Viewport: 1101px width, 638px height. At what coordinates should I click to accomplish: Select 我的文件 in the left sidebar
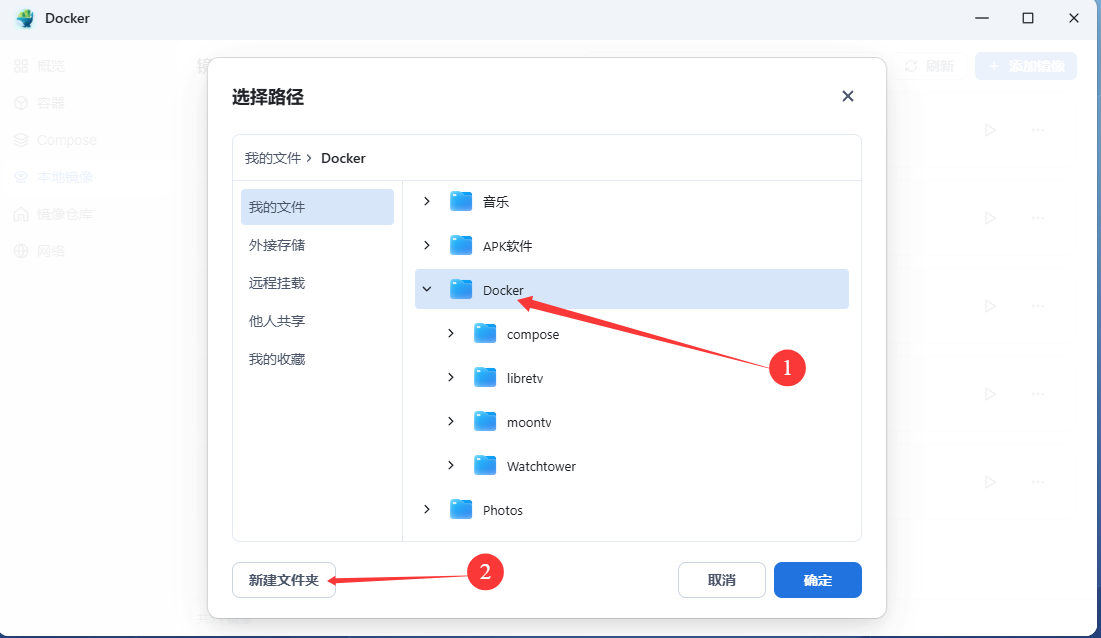tap(317, 207)
